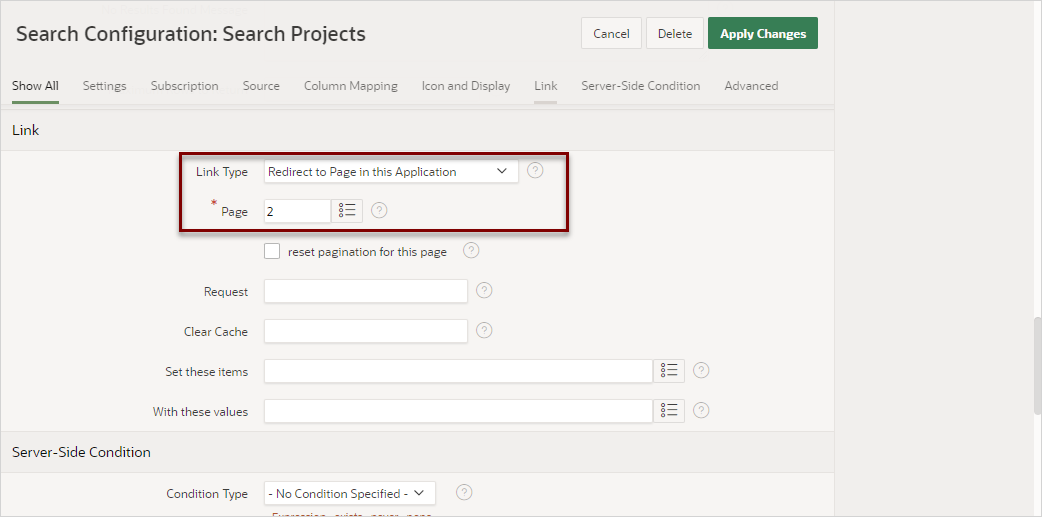1042x517 pixels.
Task: Focus the Clear Cache text field
Action: coord(366,331)
